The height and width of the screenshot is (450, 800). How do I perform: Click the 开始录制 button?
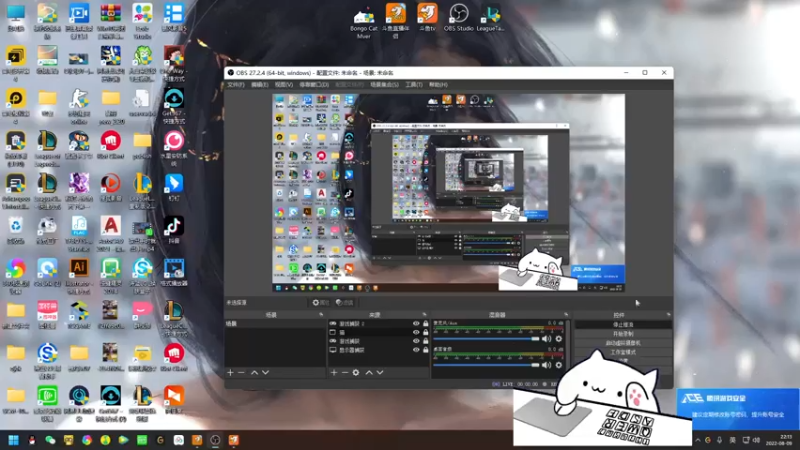click(x=622, y=334)
